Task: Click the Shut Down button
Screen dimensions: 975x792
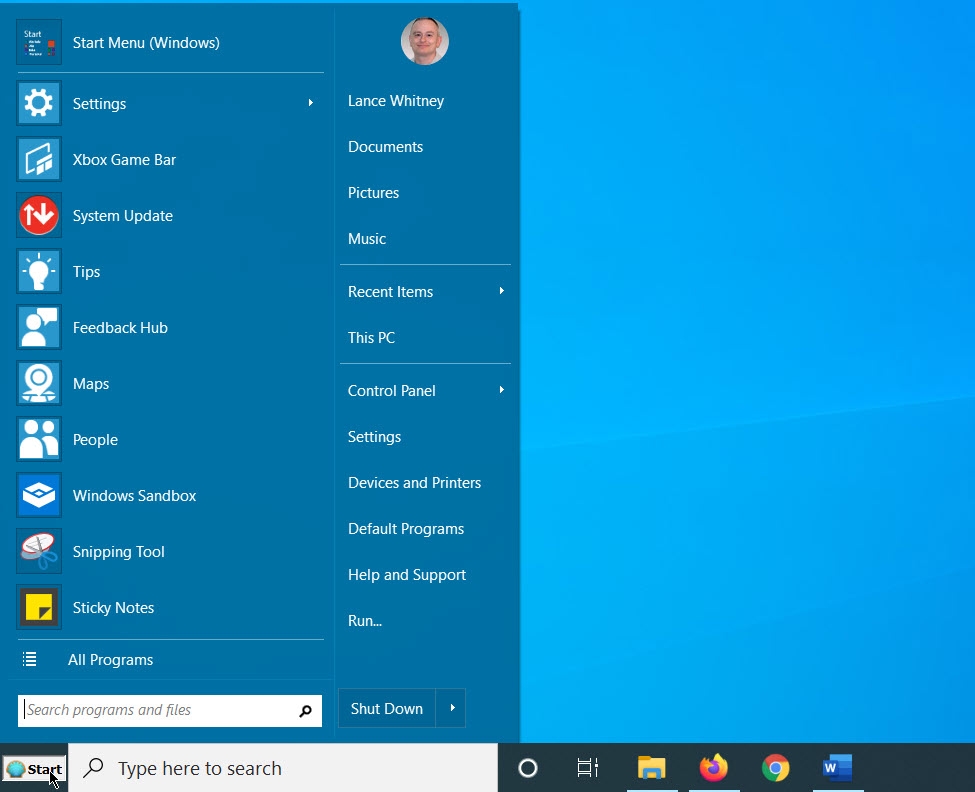Action: point(386,708)
